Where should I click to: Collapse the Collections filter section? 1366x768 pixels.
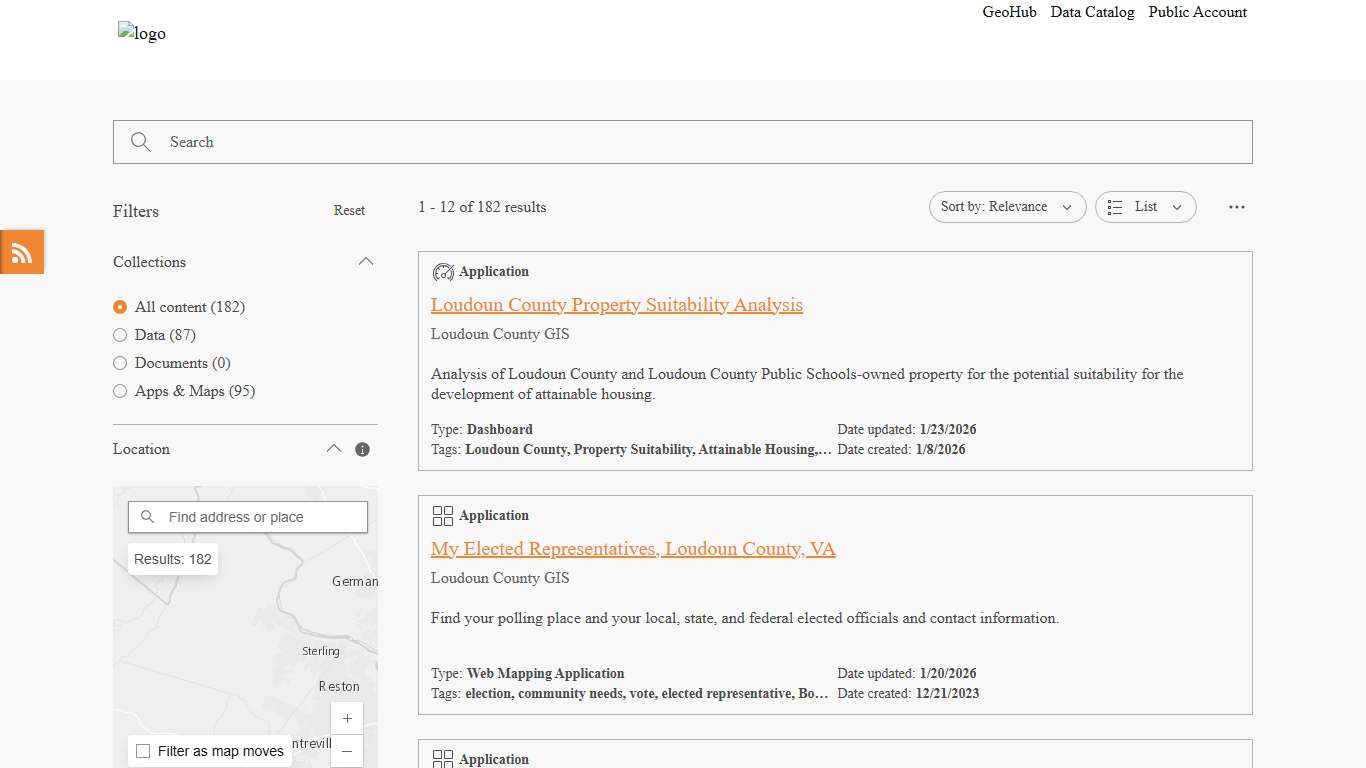366,262
